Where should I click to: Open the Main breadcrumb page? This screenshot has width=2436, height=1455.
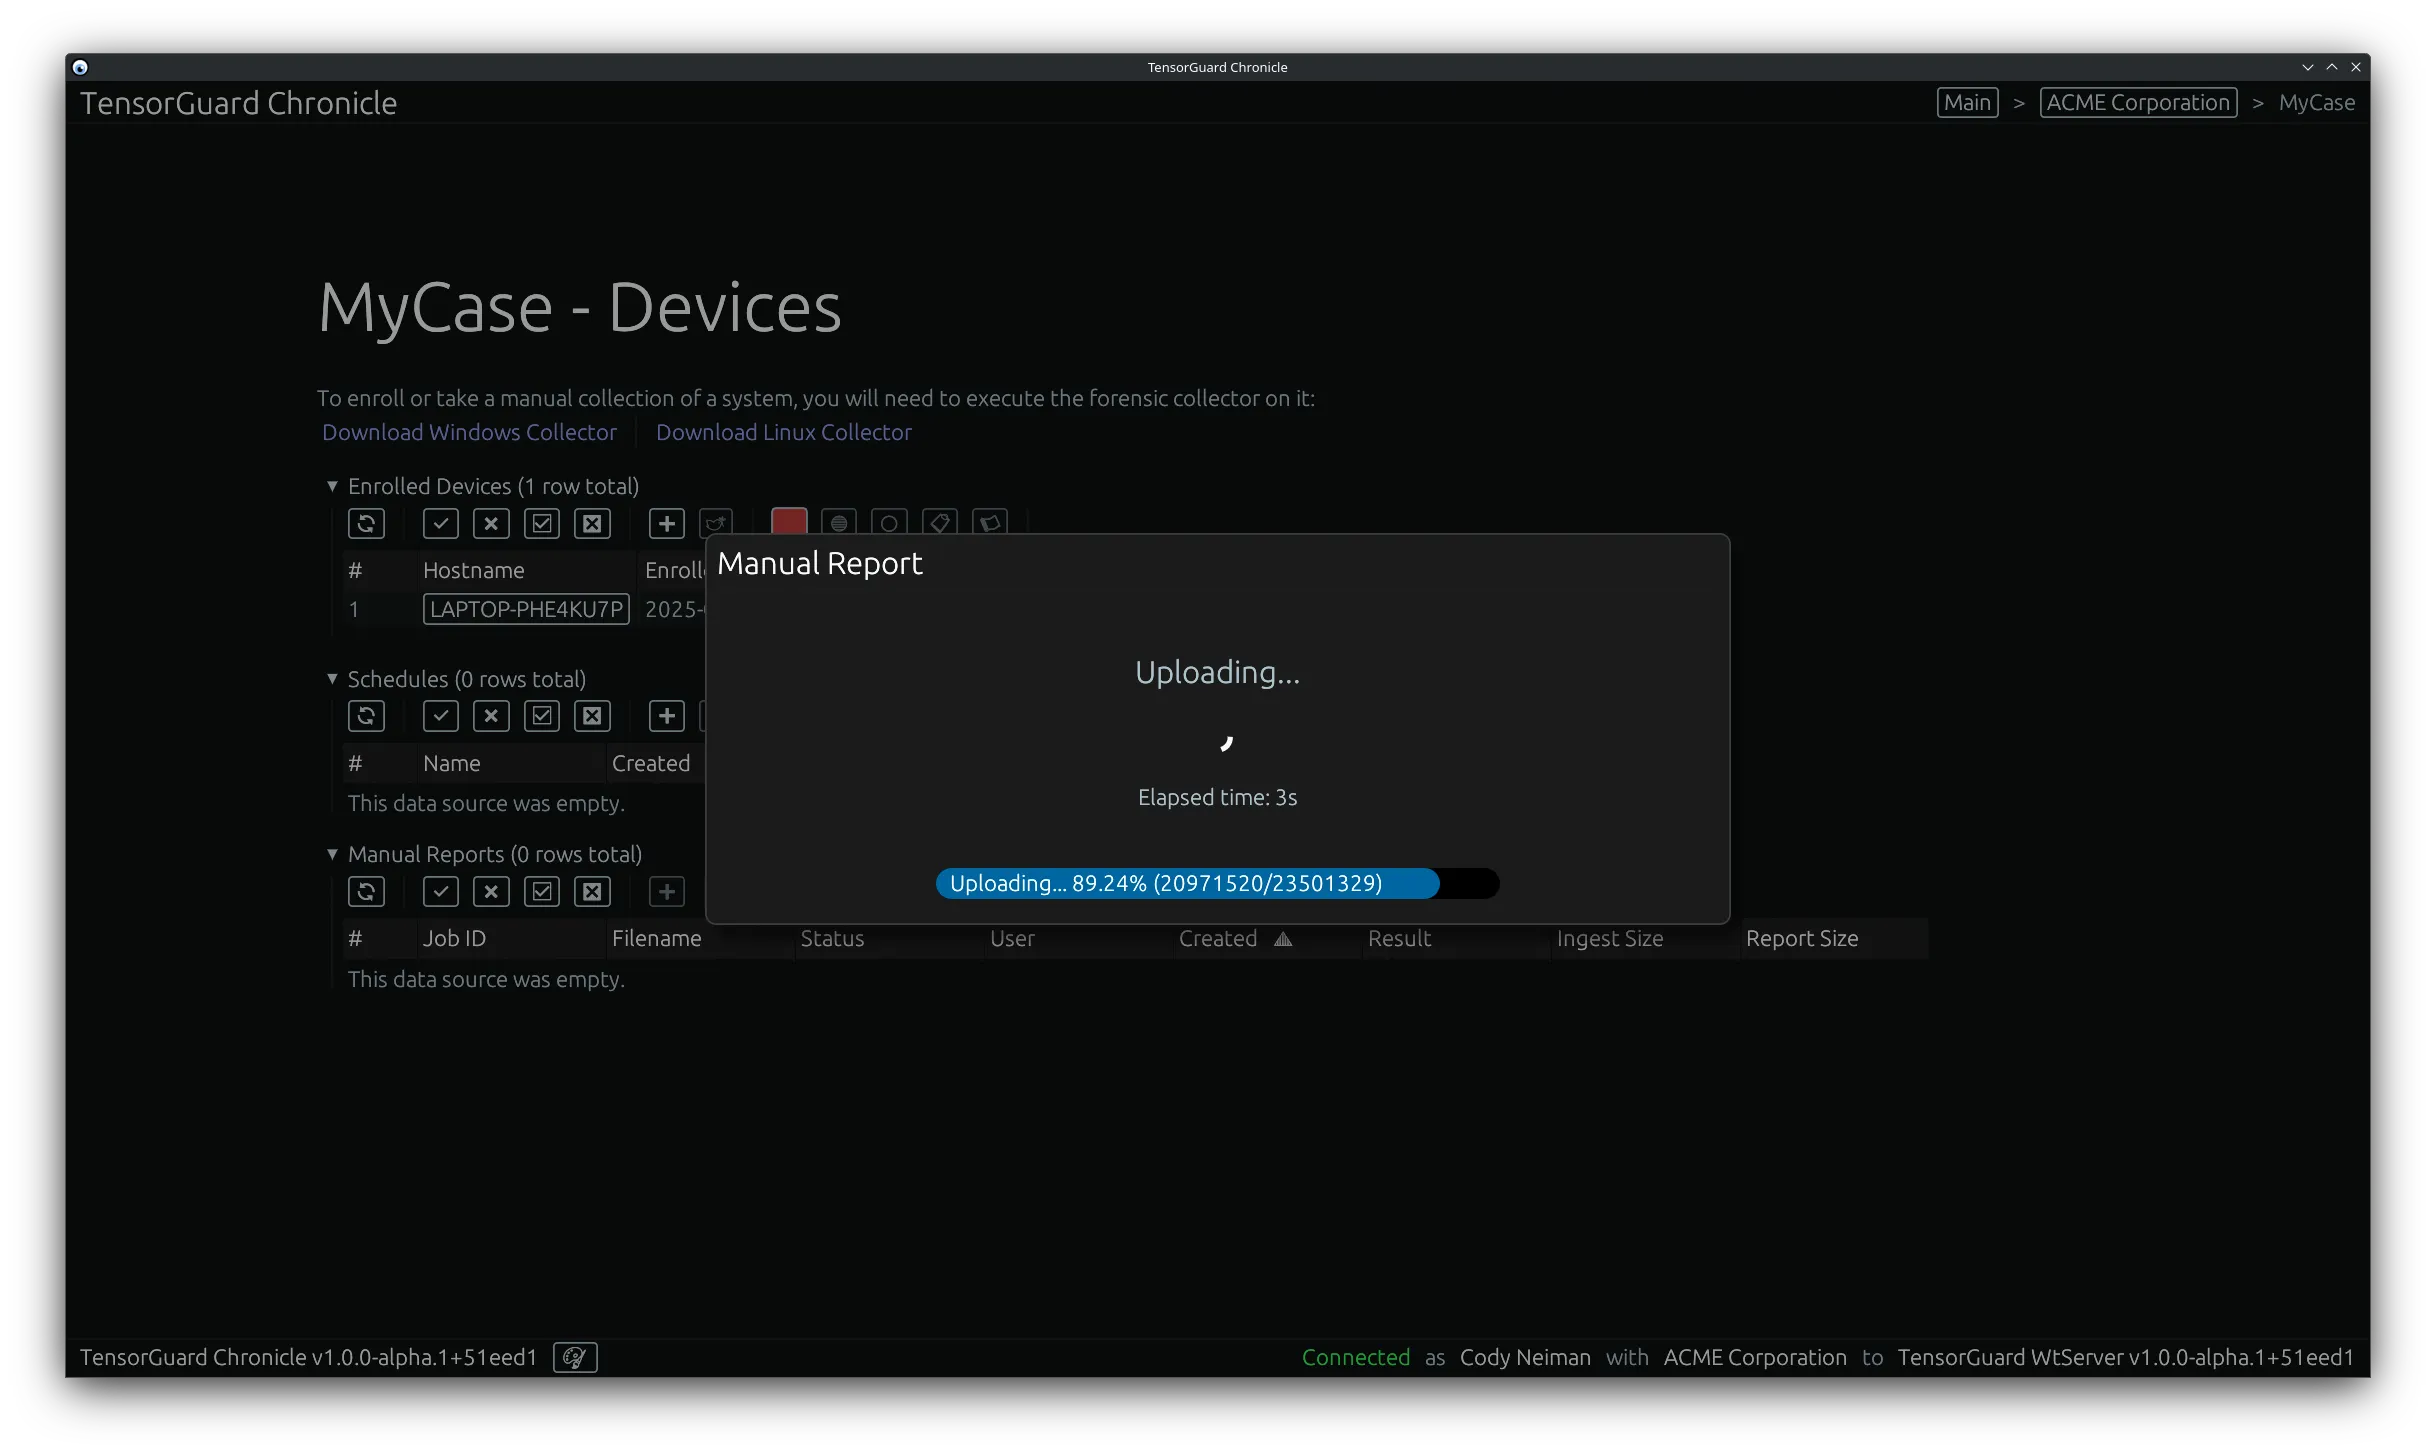coord(1966,102)
